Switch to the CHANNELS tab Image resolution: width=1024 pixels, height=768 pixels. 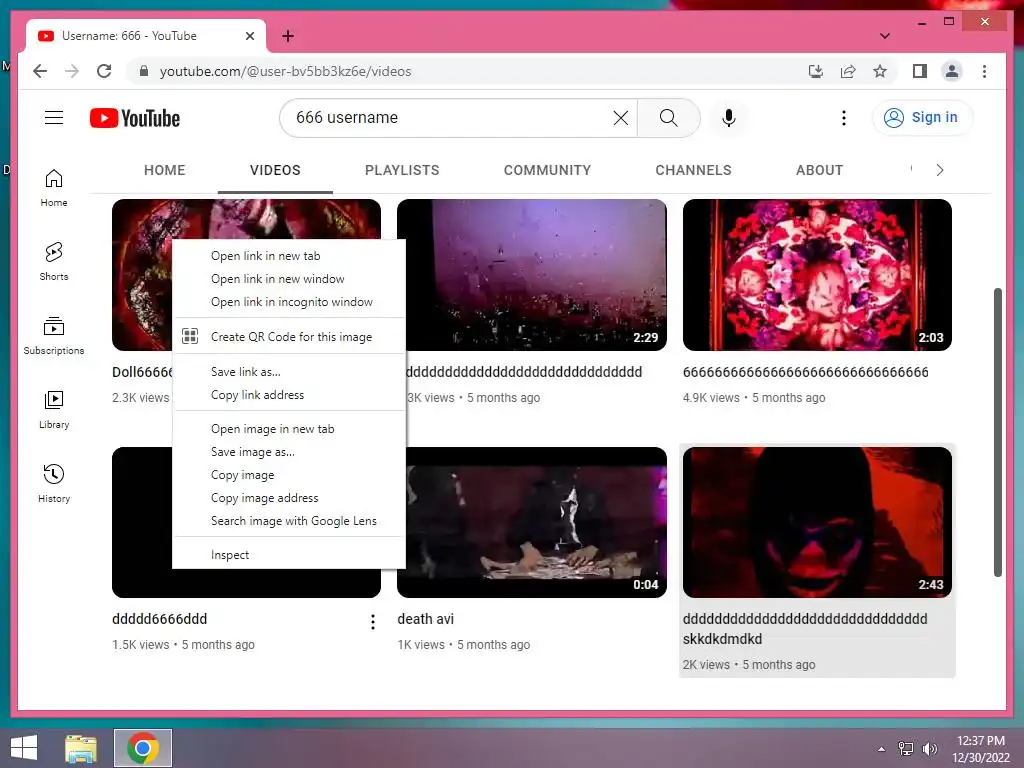[693, 170]
